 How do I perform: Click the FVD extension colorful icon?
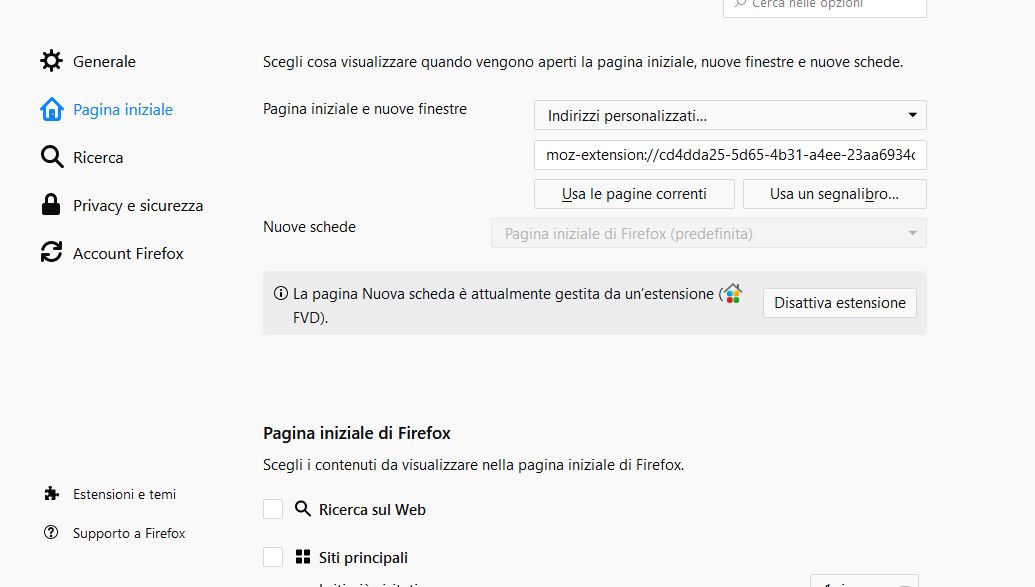(x=732, y=293)
